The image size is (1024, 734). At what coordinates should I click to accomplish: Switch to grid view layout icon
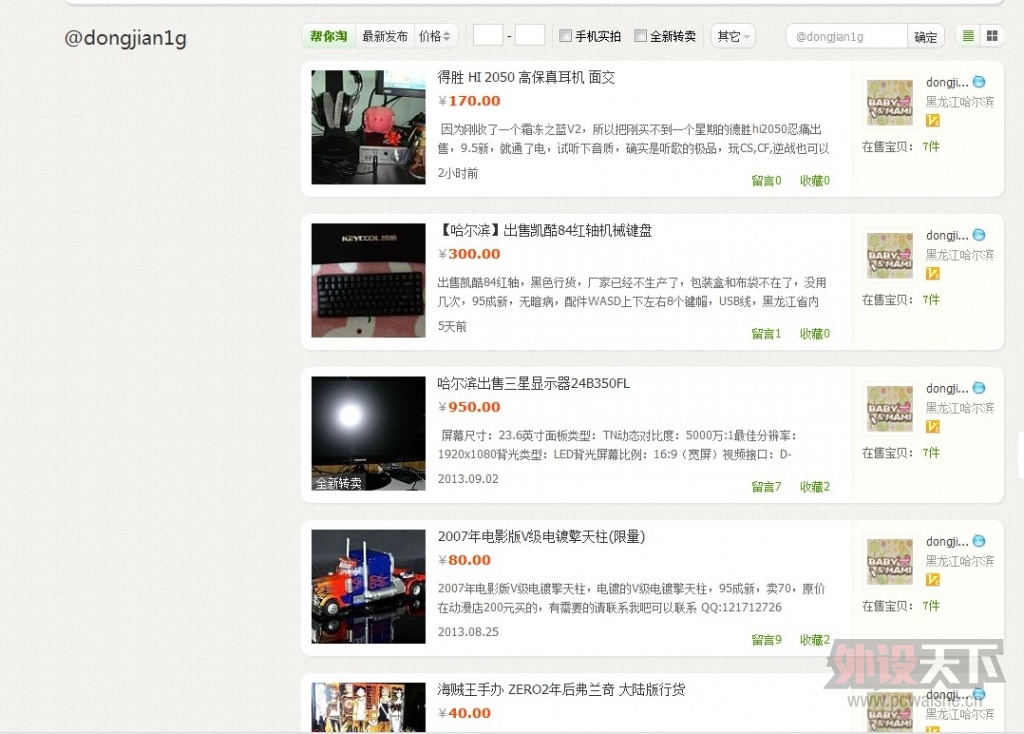click(x=992, y=36)
